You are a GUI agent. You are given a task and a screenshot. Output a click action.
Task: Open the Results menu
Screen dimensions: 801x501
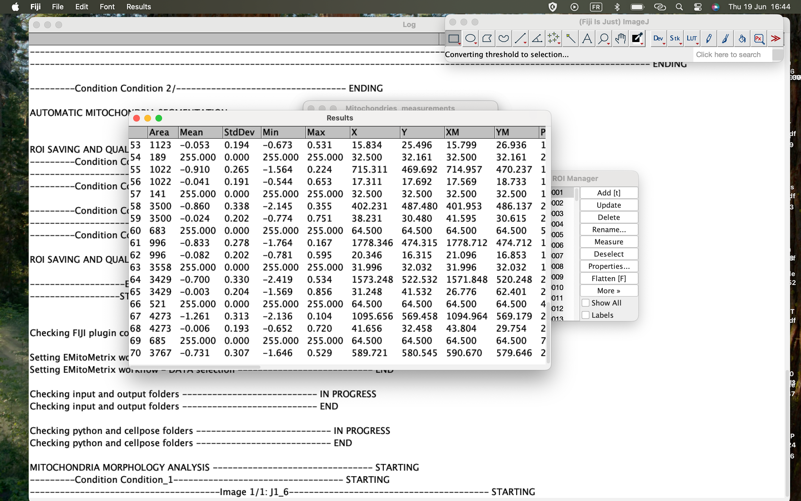[x=138, y=7]
